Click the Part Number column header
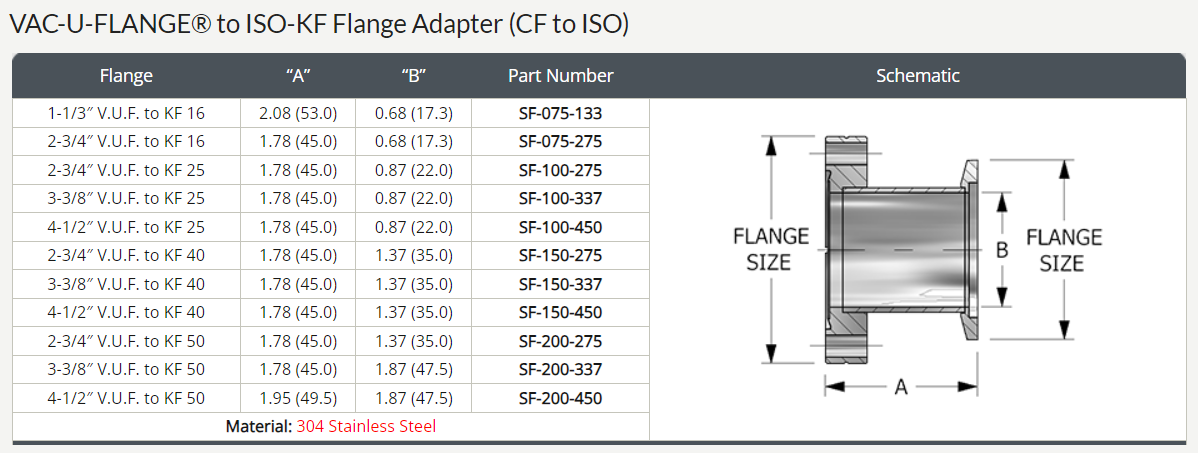This screenshot has height=453, width=1198. (560, 76)
